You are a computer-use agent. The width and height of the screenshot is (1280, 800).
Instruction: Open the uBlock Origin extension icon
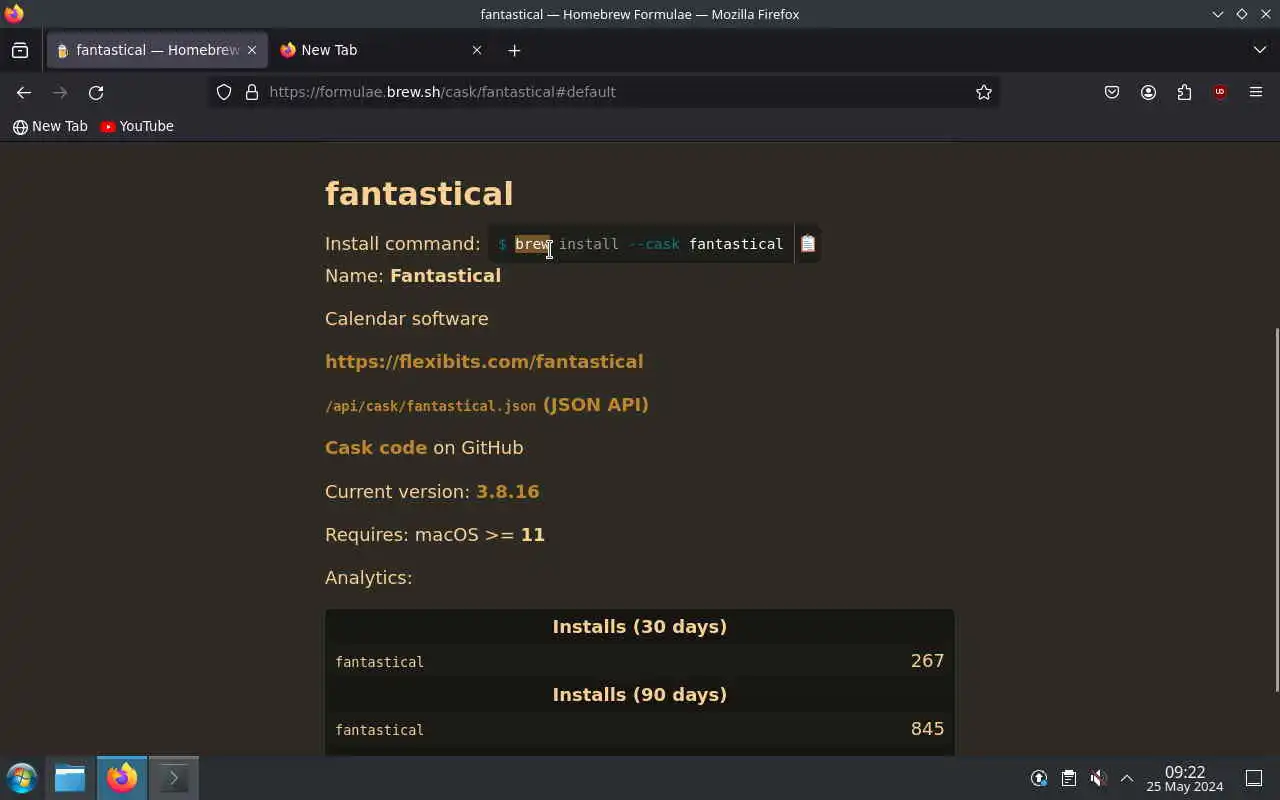click(1220, 92)
